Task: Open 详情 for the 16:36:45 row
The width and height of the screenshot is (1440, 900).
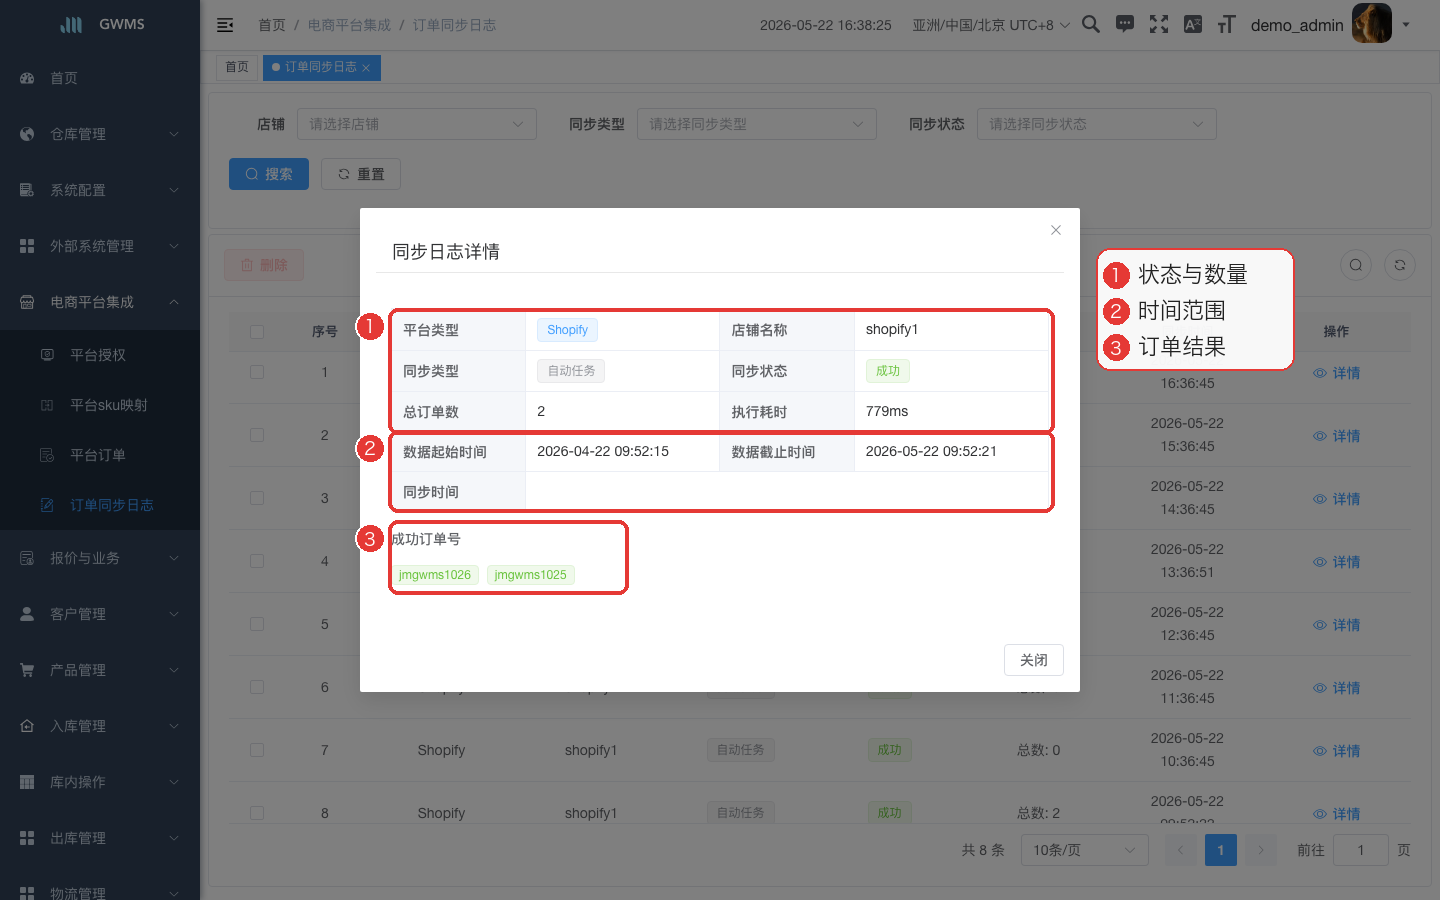Action: click(1337, 373)
